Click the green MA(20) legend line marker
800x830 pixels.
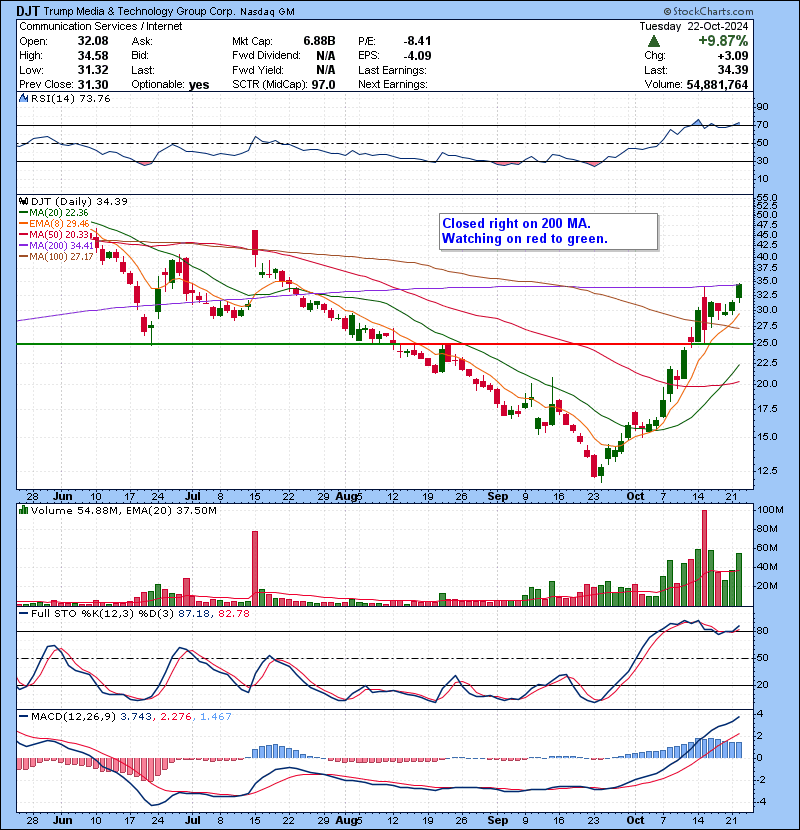(23, 213)
